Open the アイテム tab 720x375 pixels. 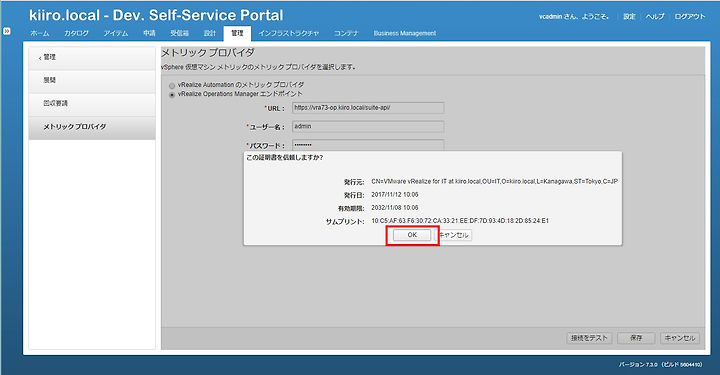tap(116, 34)
